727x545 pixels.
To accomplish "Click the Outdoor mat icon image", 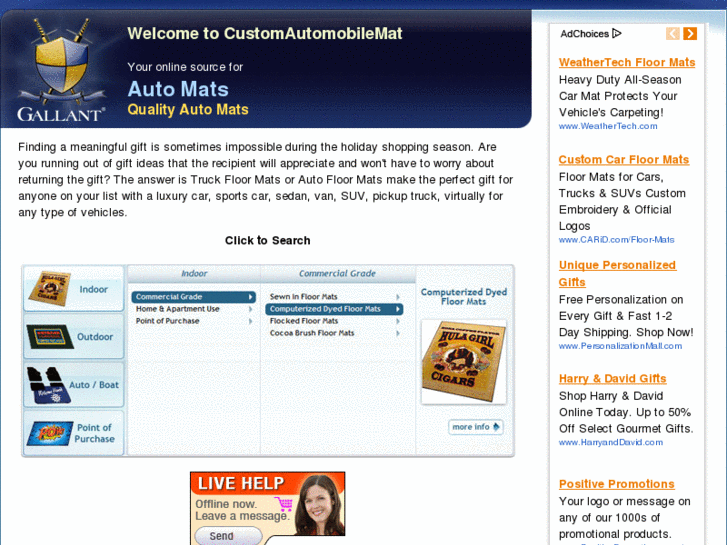I will 50,337.
